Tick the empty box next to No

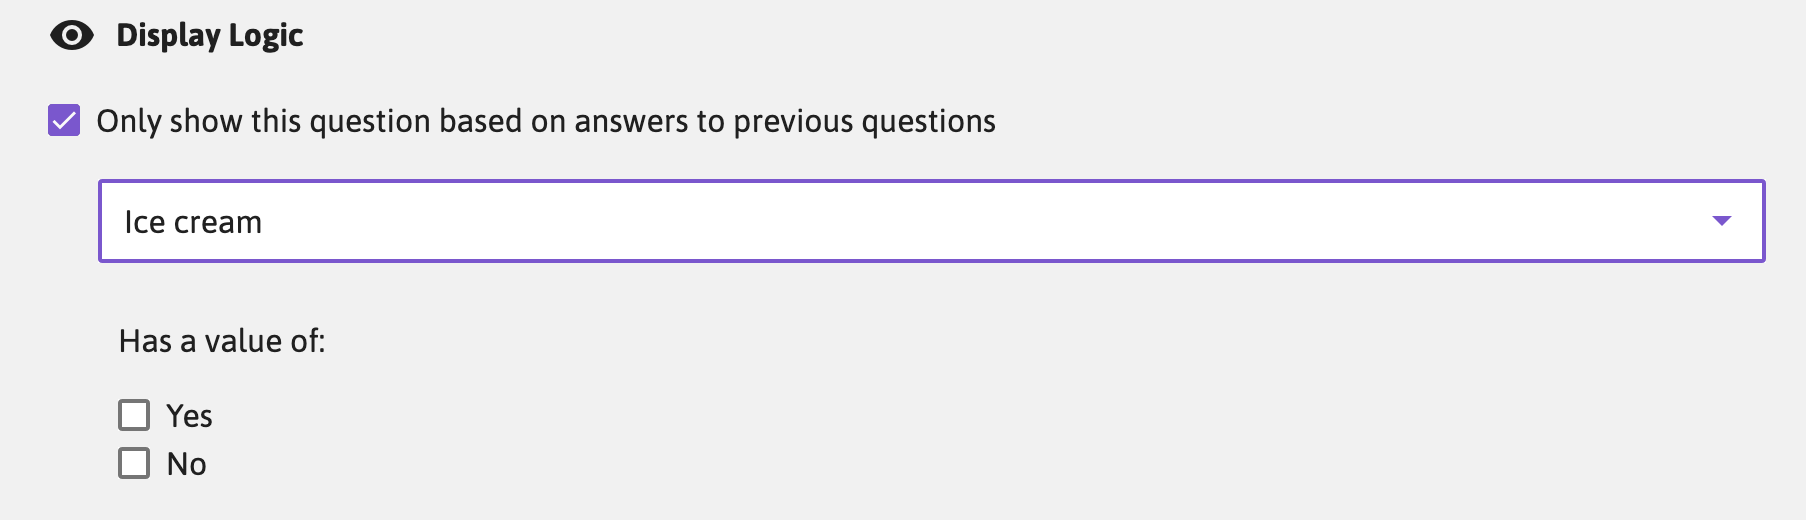[x=134, y=463]
